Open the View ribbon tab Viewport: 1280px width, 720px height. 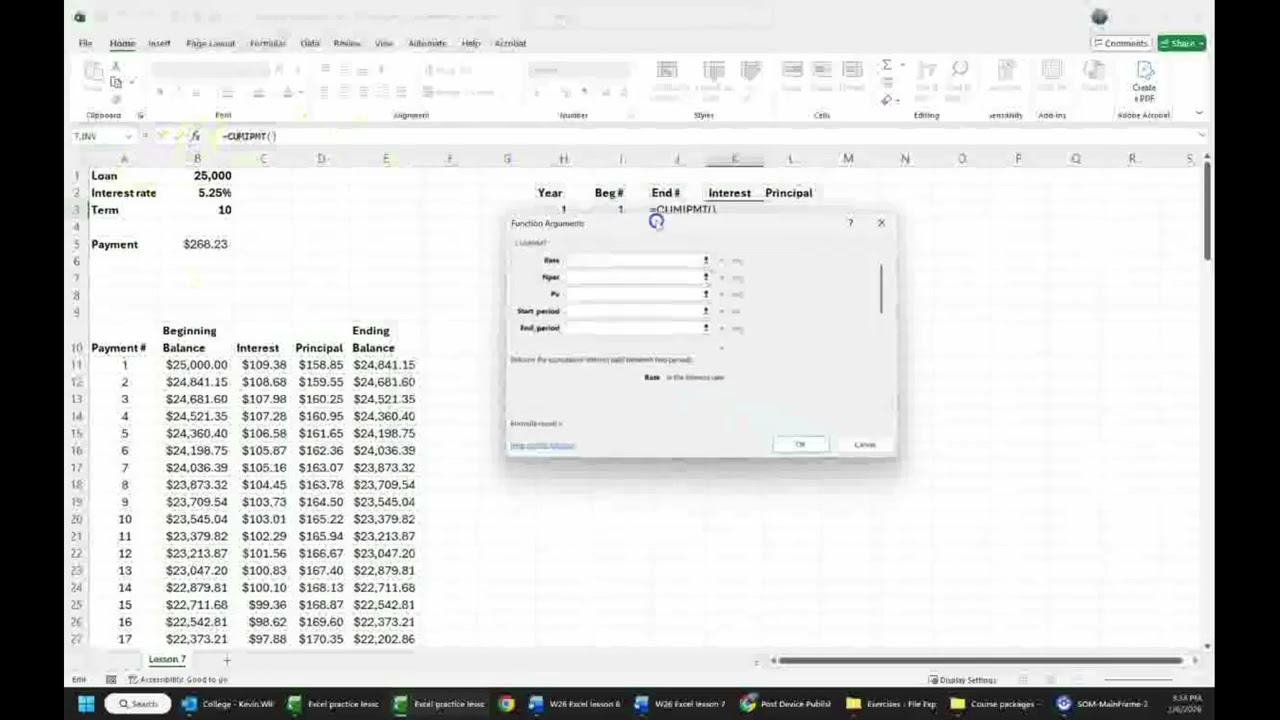pos(384,43)
